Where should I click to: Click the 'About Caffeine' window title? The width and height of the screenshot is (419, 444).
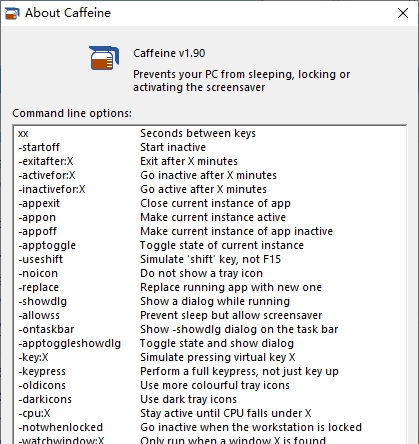[68, 13]
